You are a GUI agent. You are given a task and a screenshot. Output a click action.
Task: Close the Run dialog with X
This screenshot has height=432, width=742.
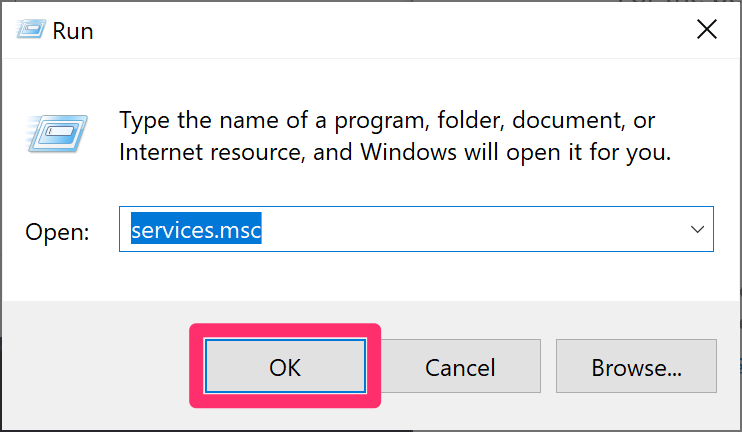click(x=707, y=30)
